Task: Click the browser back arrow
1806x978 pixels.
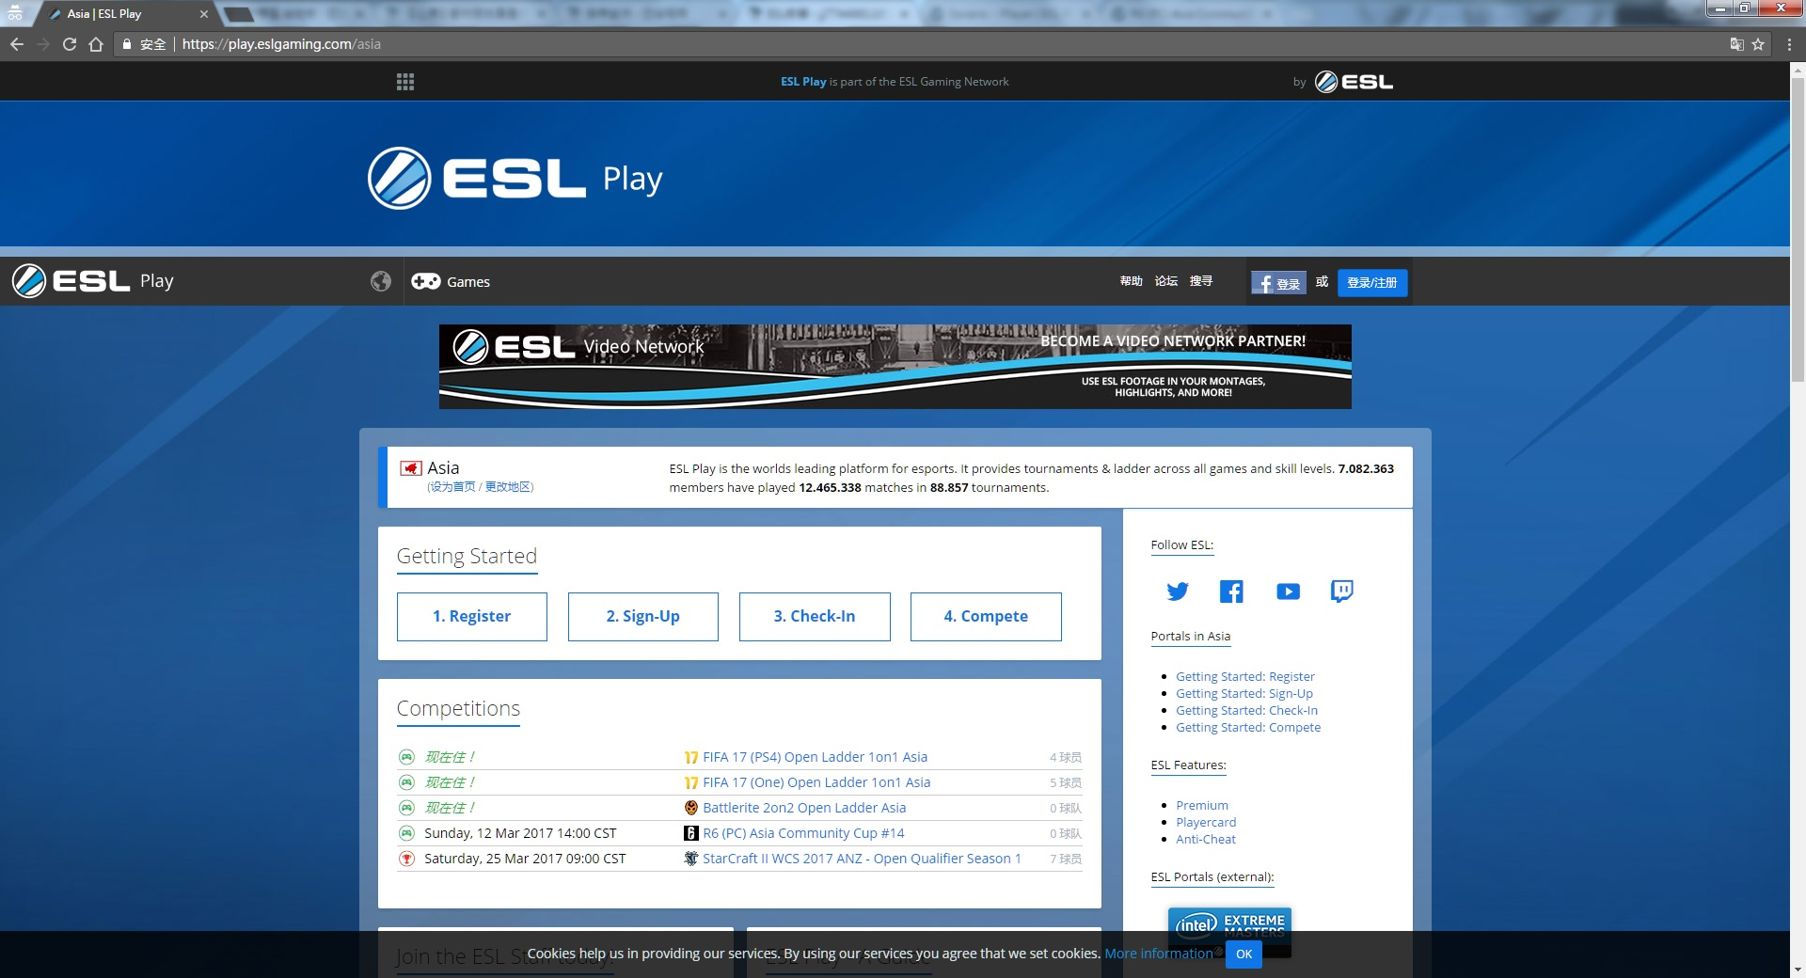Action: [x=17, y=44]
